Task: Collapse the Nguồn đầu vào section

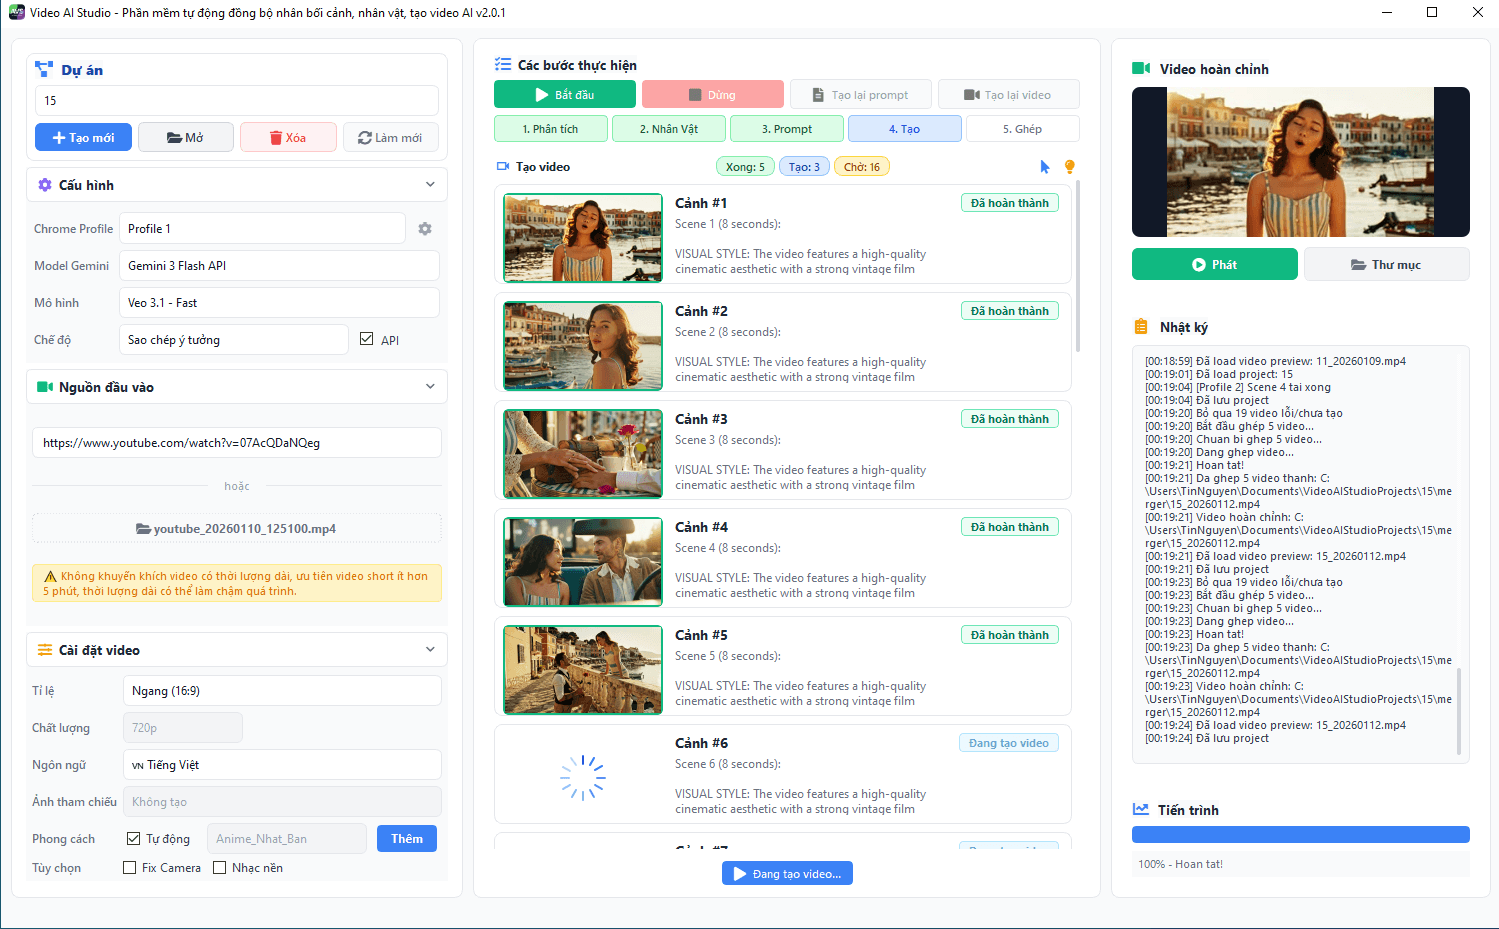Action: (430, 387)
